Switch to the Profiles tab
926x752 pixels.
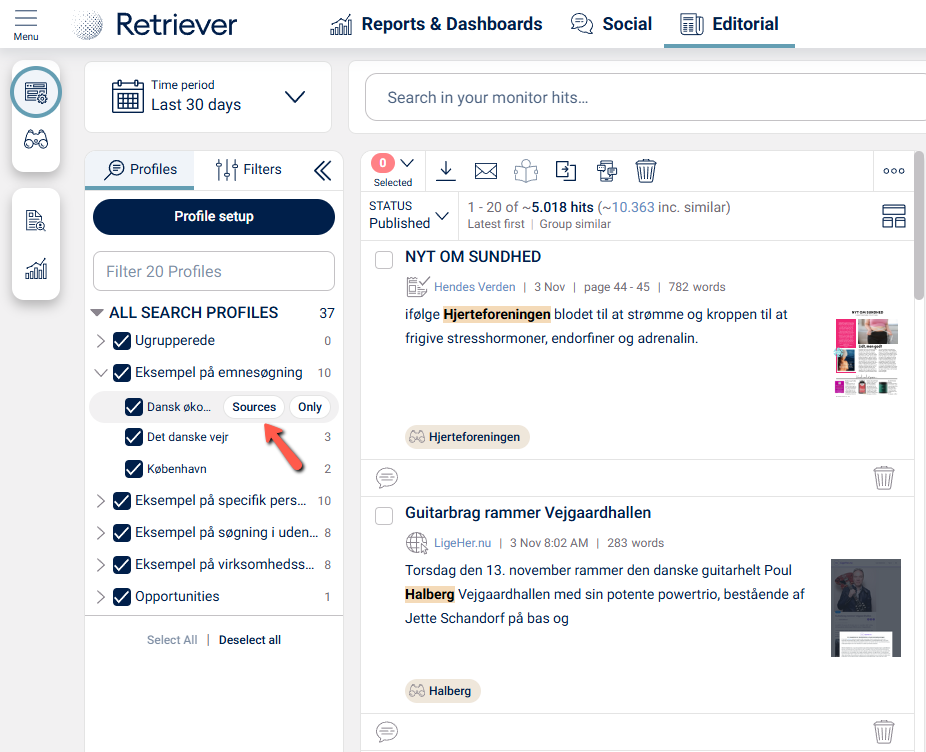click(x=140, y=170)
